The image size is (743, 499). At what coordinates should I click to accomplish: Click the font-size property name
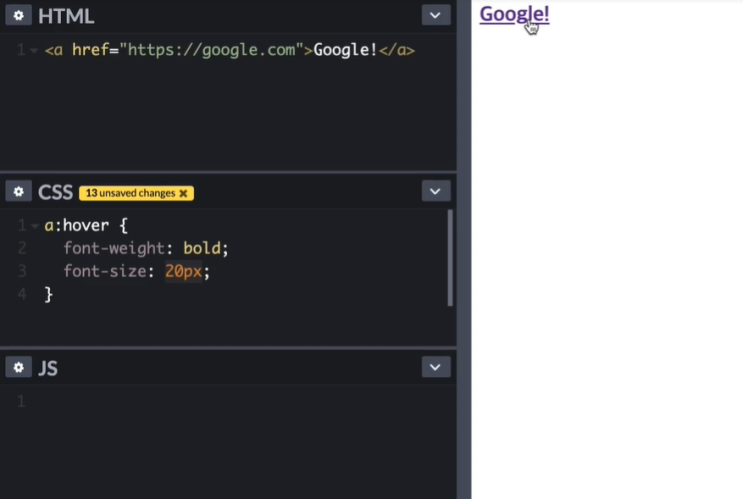[x=105, y=272]
